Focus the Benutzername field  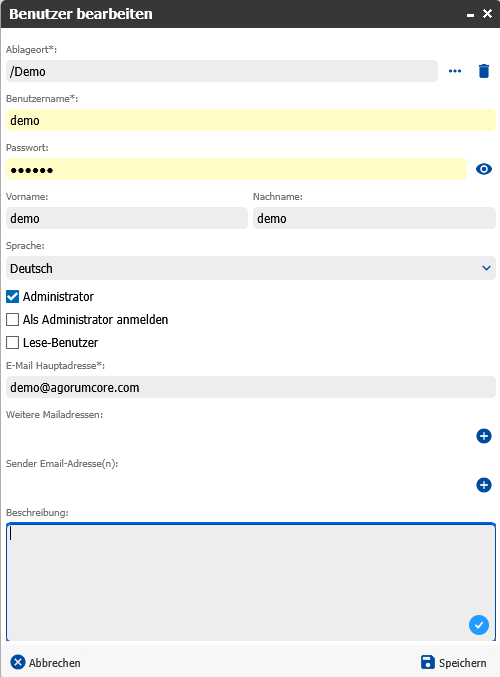251,120
